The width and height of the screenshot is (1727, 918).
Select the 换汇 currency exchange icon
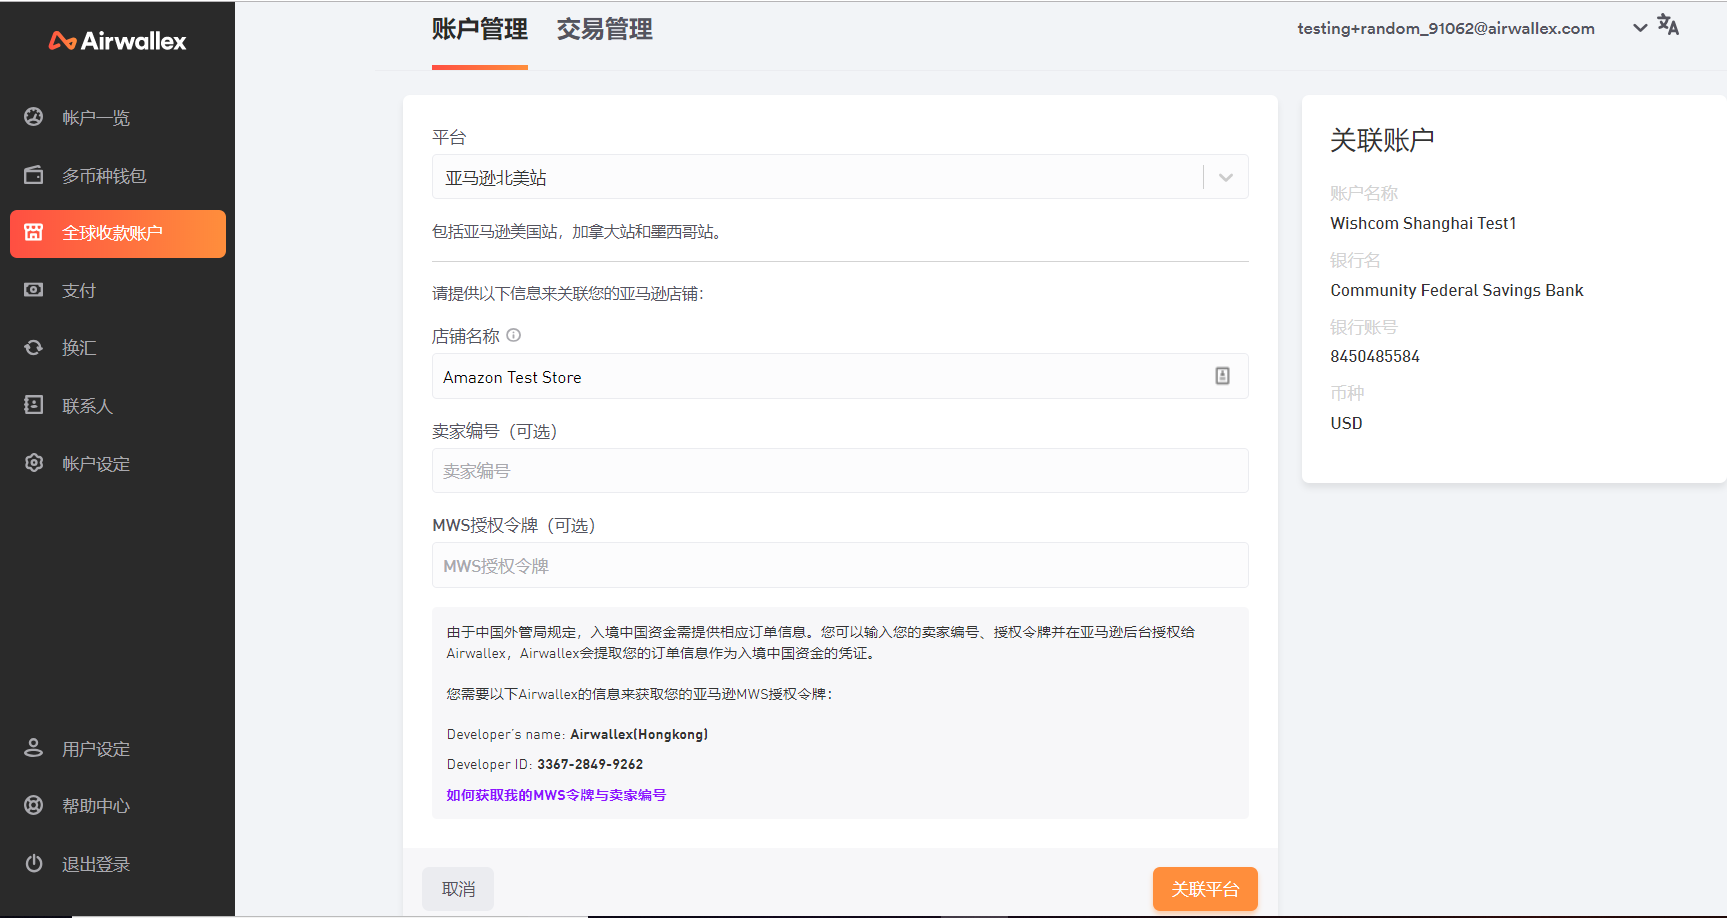[34, 347]
